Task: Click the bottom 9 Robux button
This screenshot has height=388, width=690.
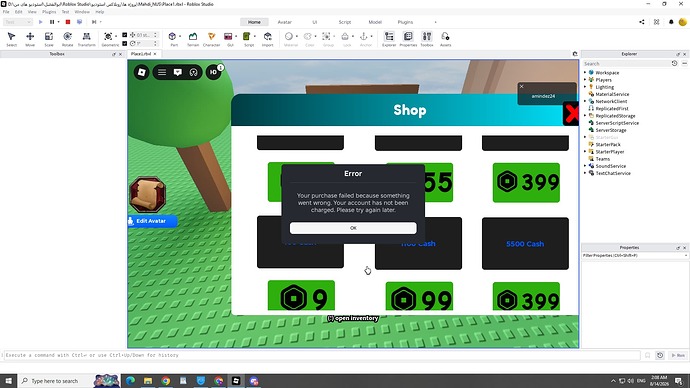Action: (x=301, y=296)
